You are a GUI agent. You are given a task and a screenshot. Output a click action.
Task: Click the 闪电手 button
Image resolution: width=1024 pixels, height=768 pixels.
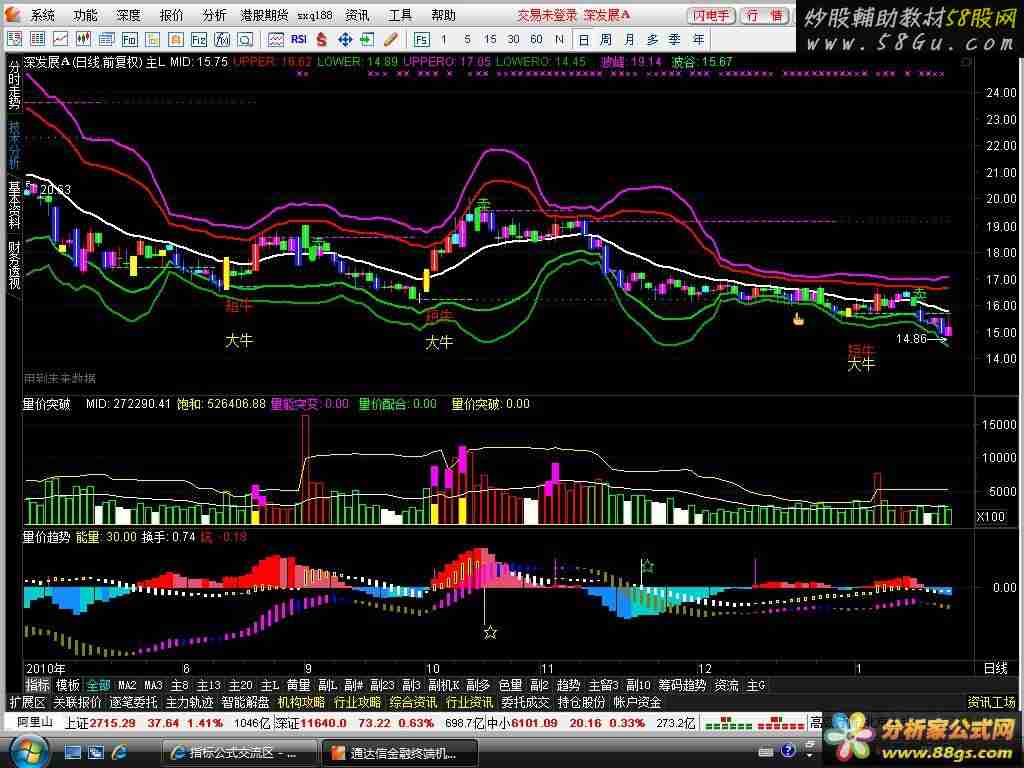(x=711, y=15)
